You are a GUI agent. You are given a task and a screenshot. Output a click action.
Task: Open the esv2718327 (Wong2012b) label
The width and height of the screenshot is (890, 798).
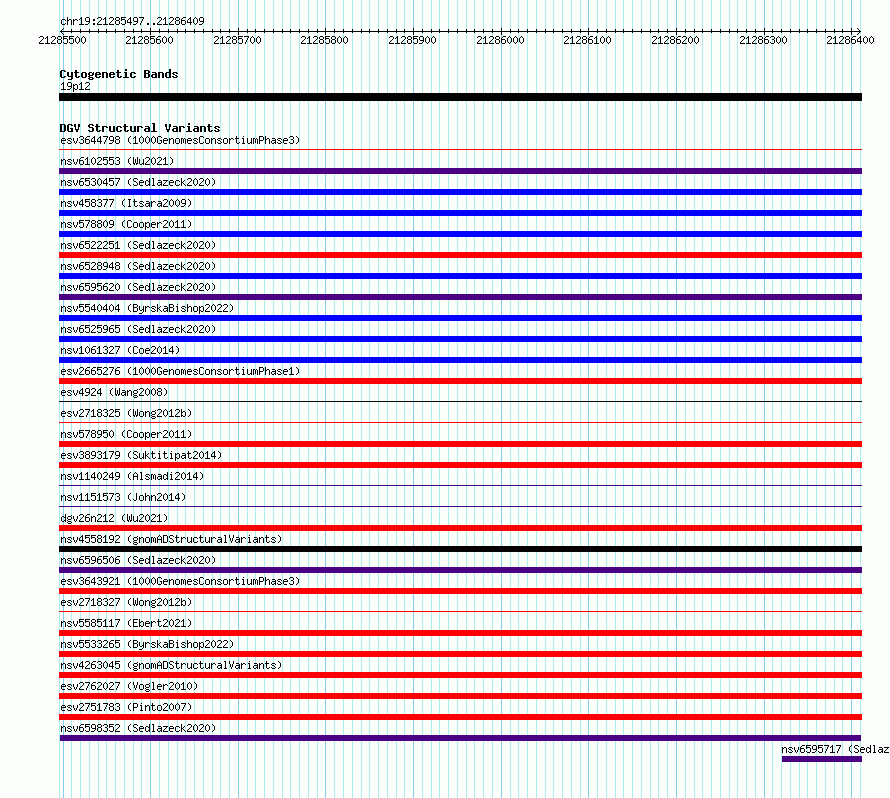click(126, 602)
